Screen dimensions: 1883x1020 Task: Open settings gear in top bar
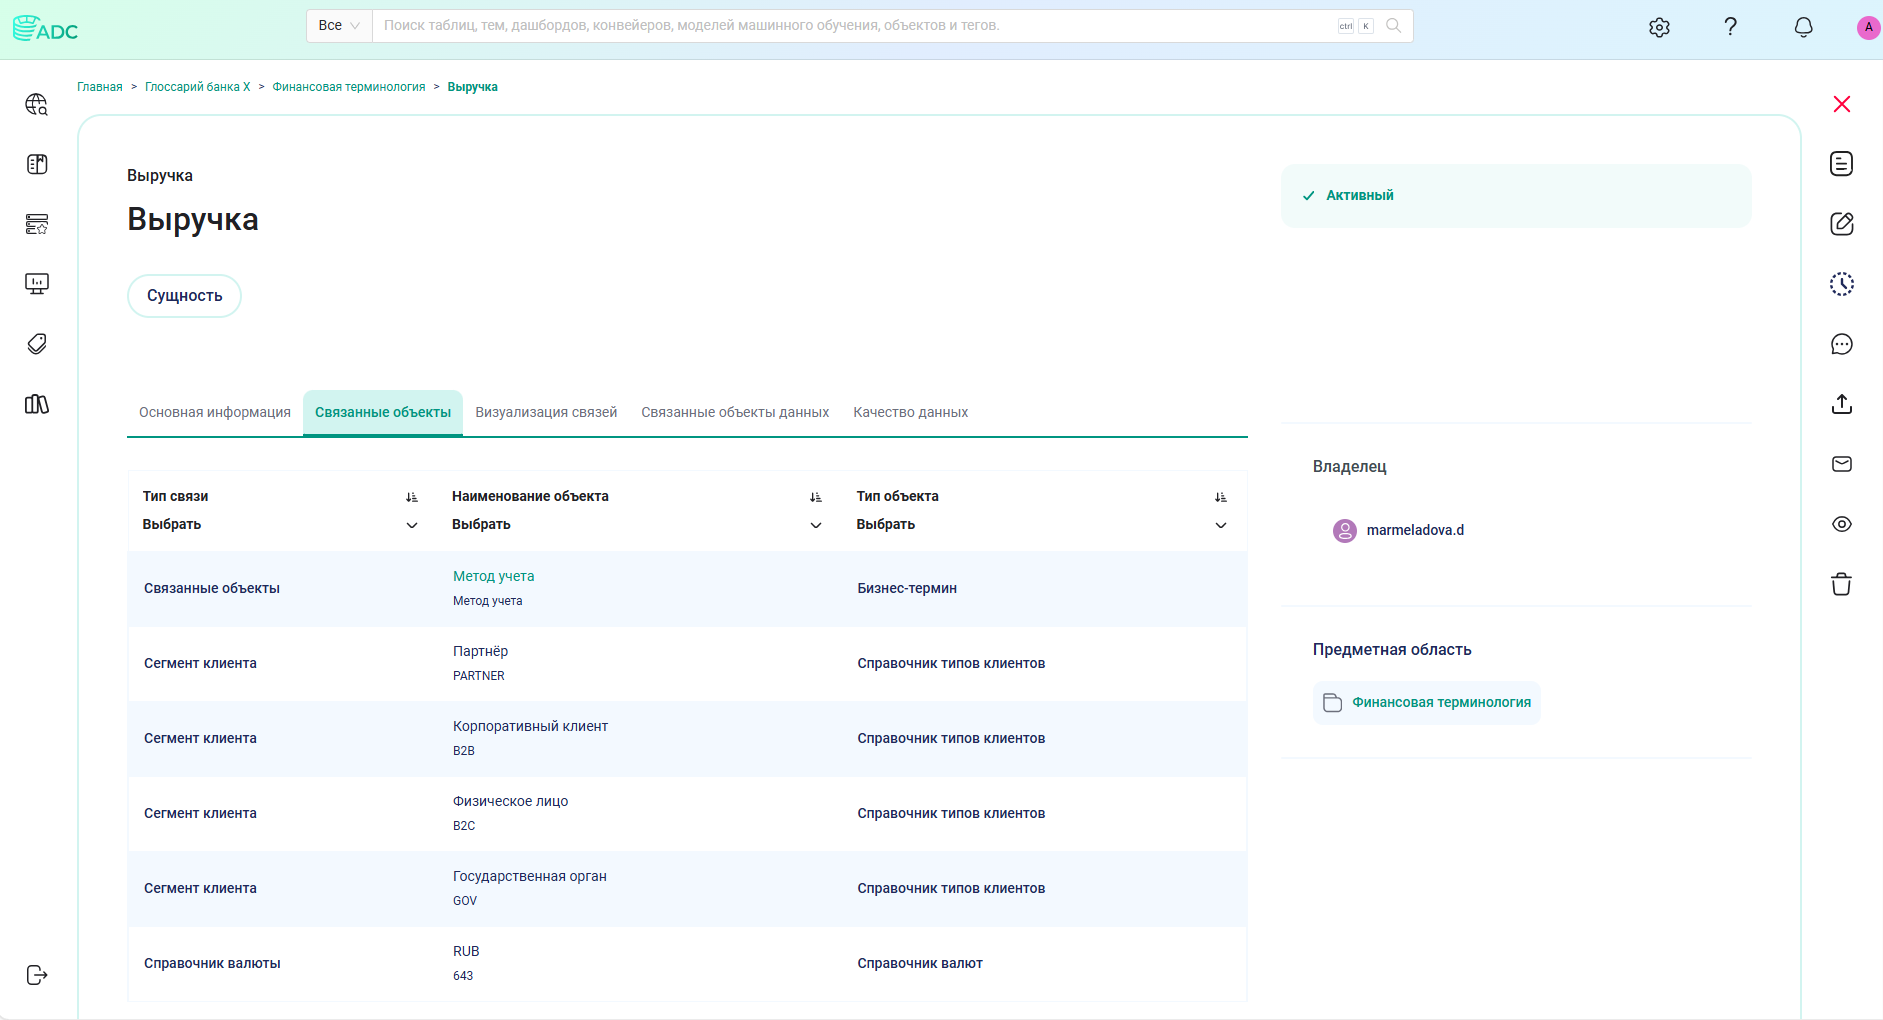point(1659,27)
